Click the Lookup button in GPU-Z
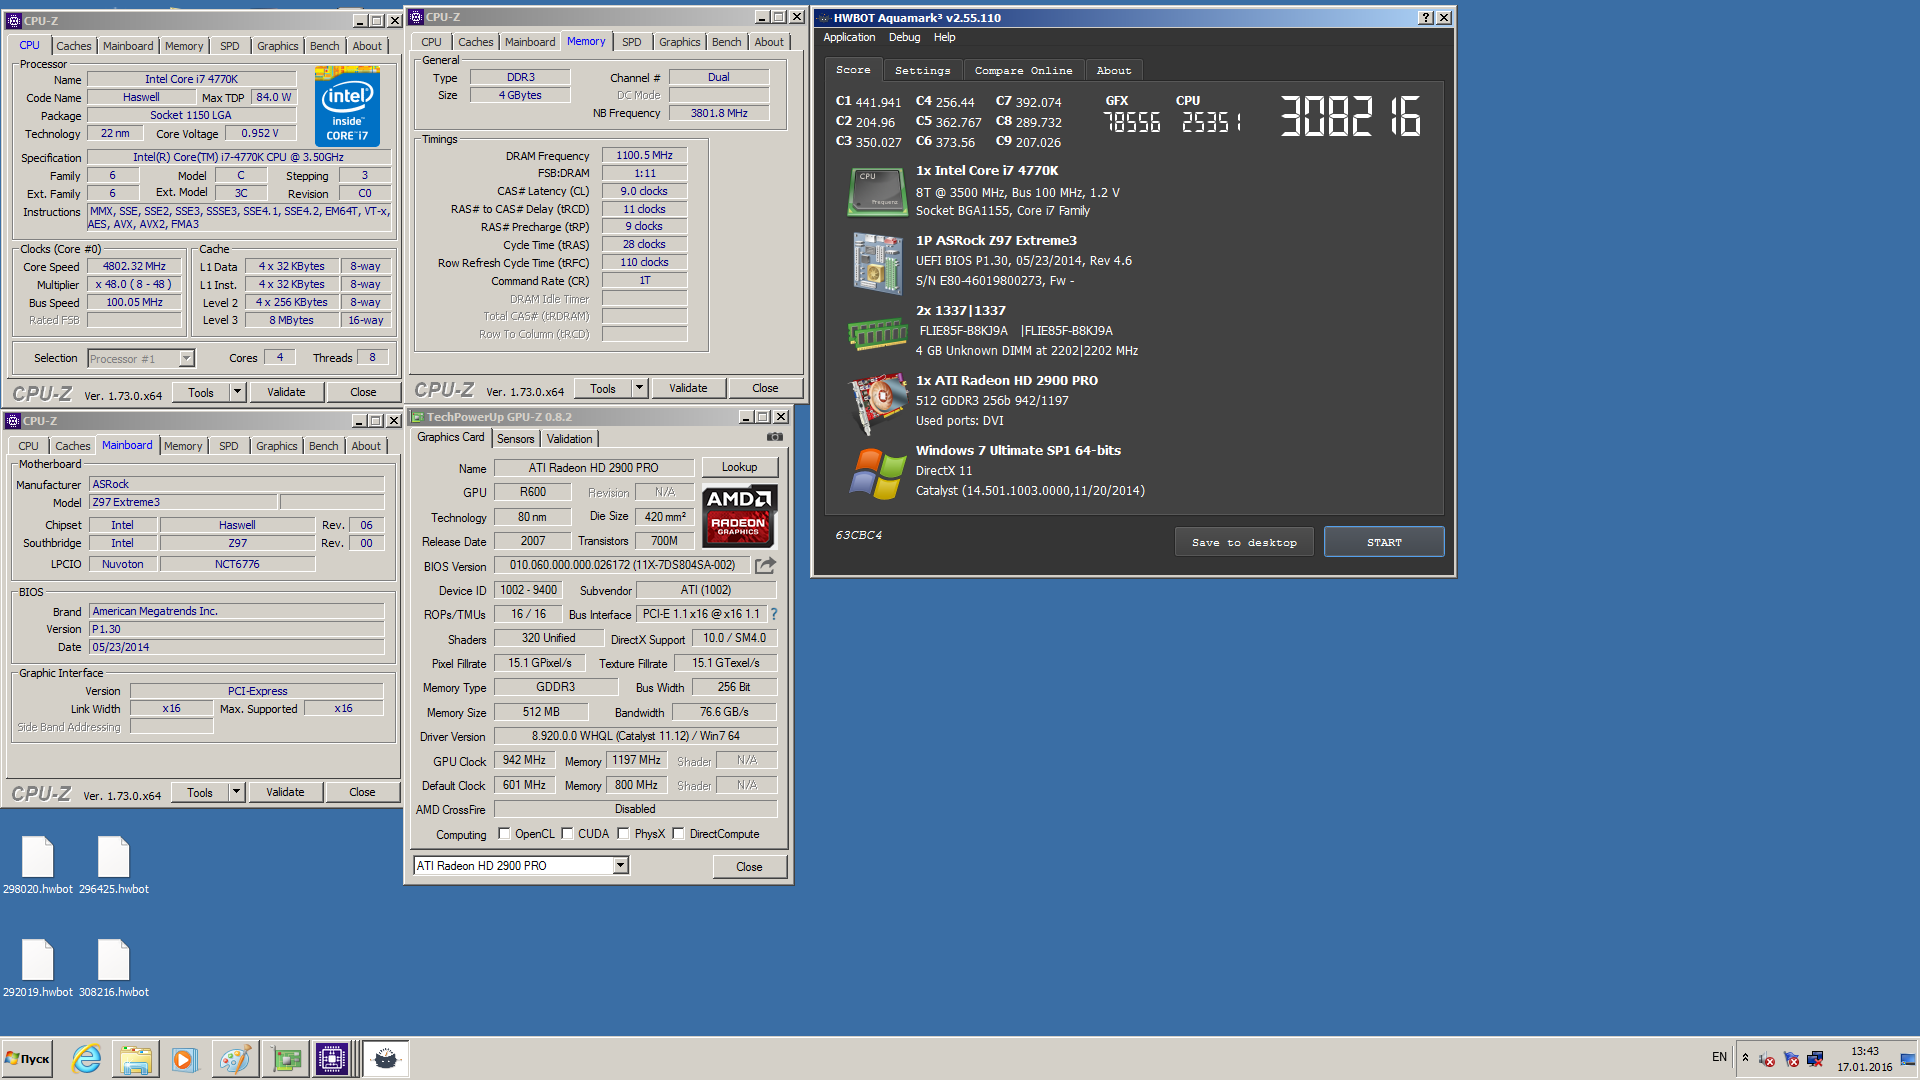The image size is (1920, 1080). coord(739,467)
